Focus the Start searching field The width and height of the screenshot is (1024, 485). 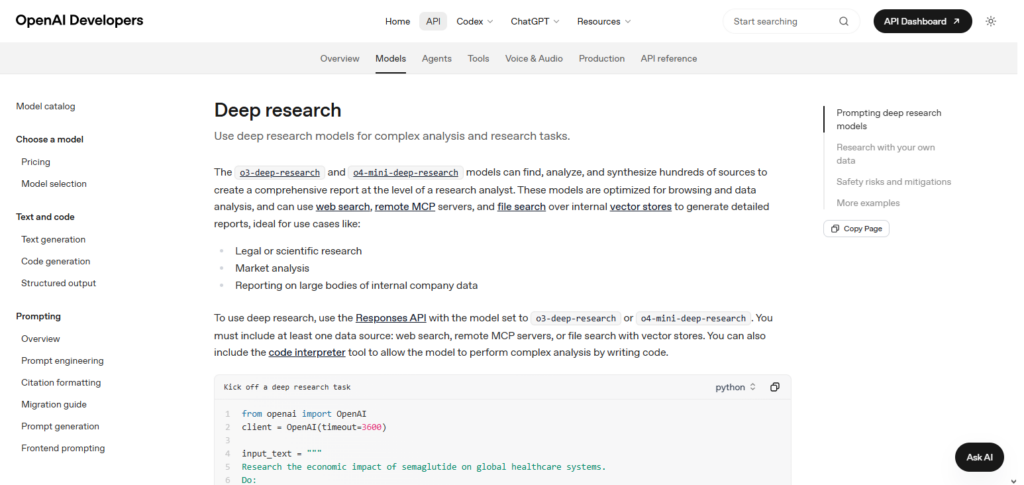click(x=792, y=22)
